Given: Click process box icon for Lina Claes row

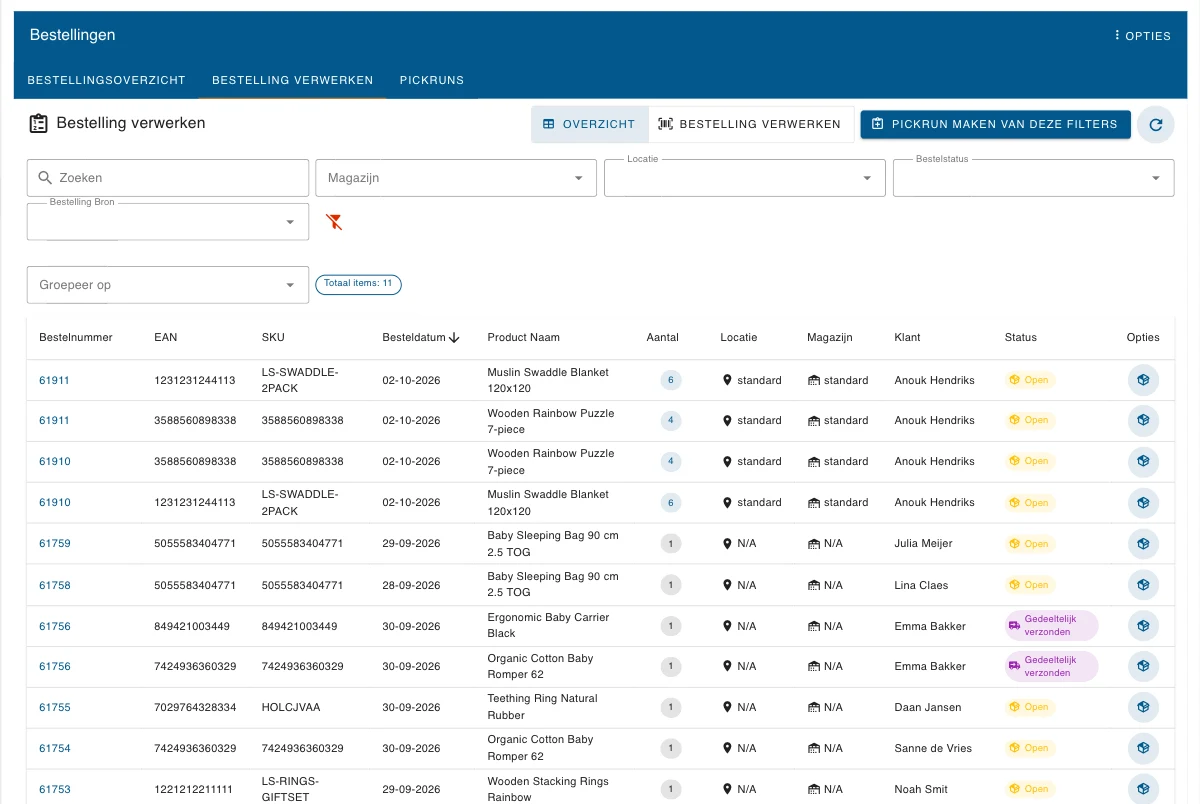Looking at the screenshot, I should point(1143,585).
